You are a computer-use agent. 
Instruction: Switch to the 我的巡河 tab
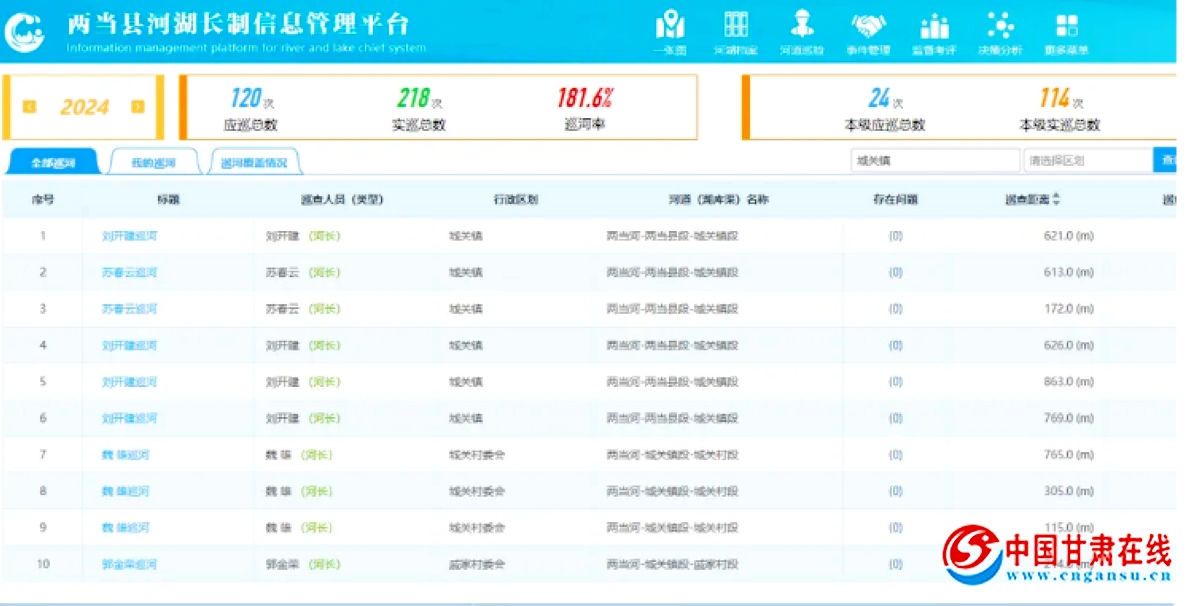tap(153, 162)
